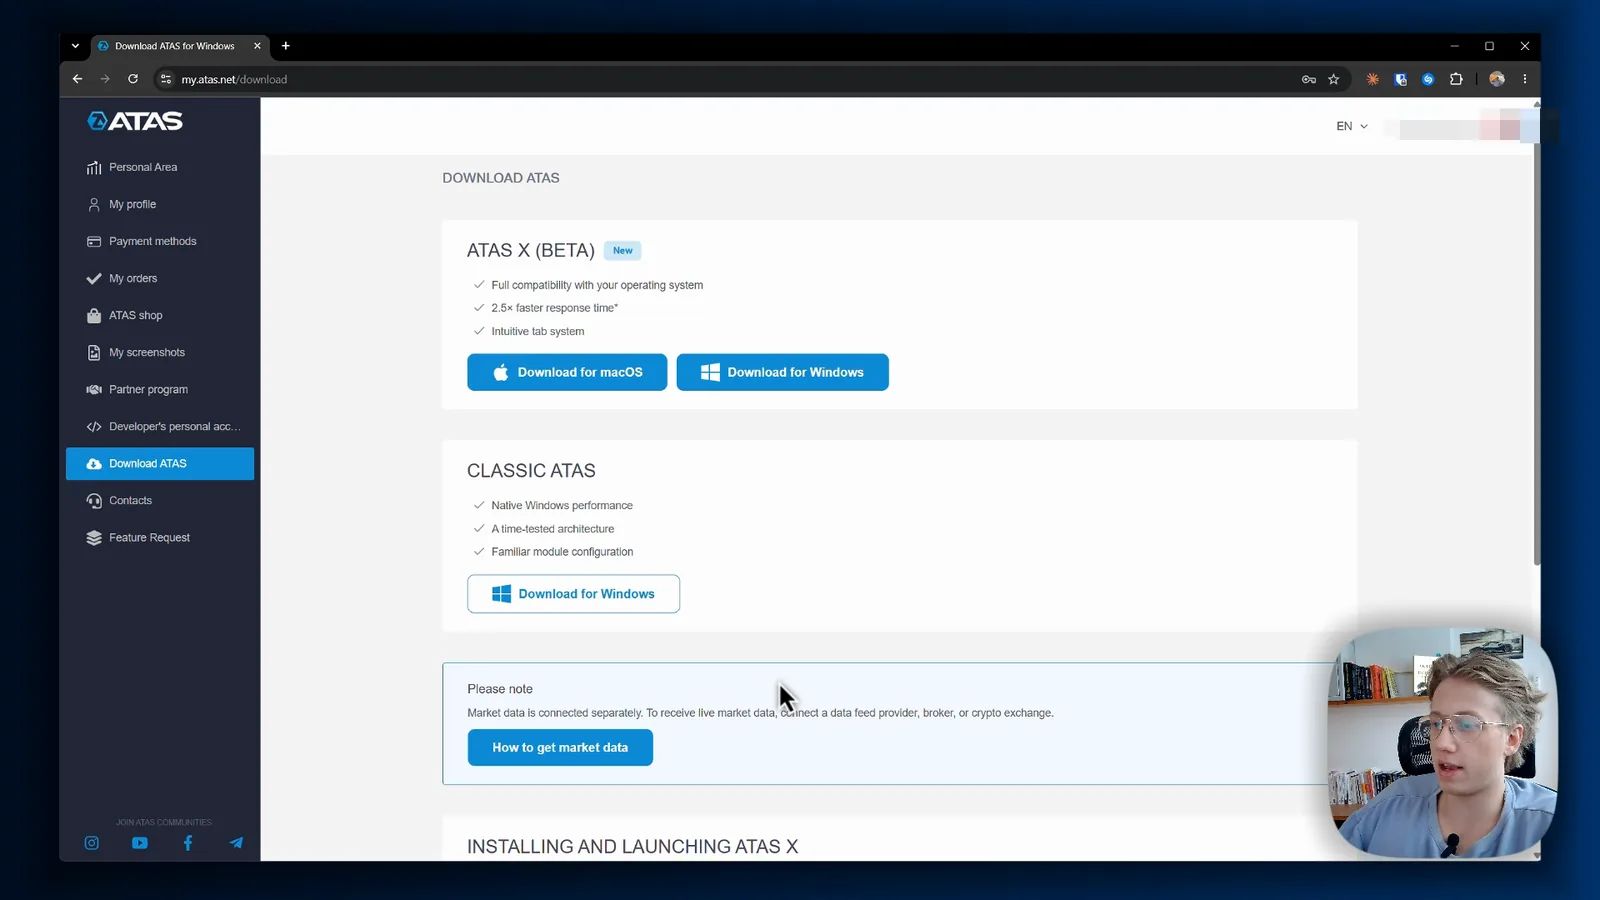1600x900 pixels.
Task: Go to My profile in sidebar
Action: (160, 204)
